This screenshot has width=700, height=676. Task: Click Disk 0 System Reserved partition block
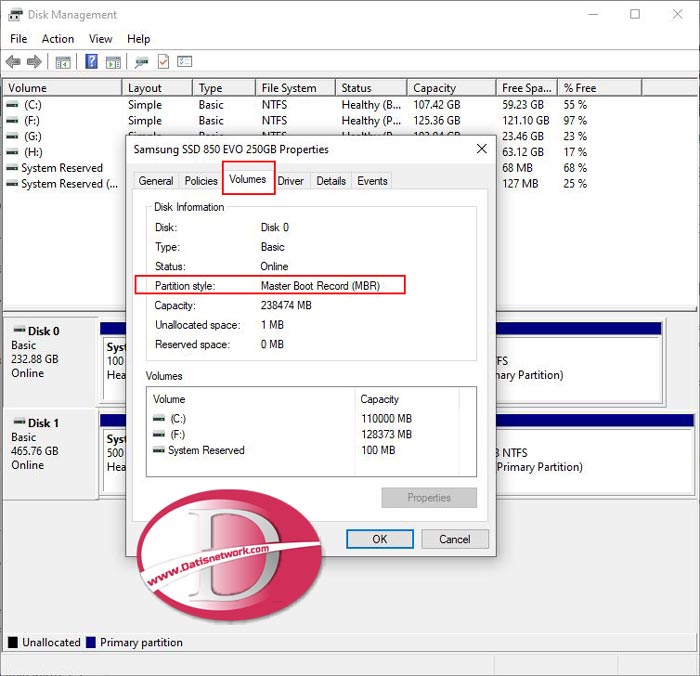115,368
